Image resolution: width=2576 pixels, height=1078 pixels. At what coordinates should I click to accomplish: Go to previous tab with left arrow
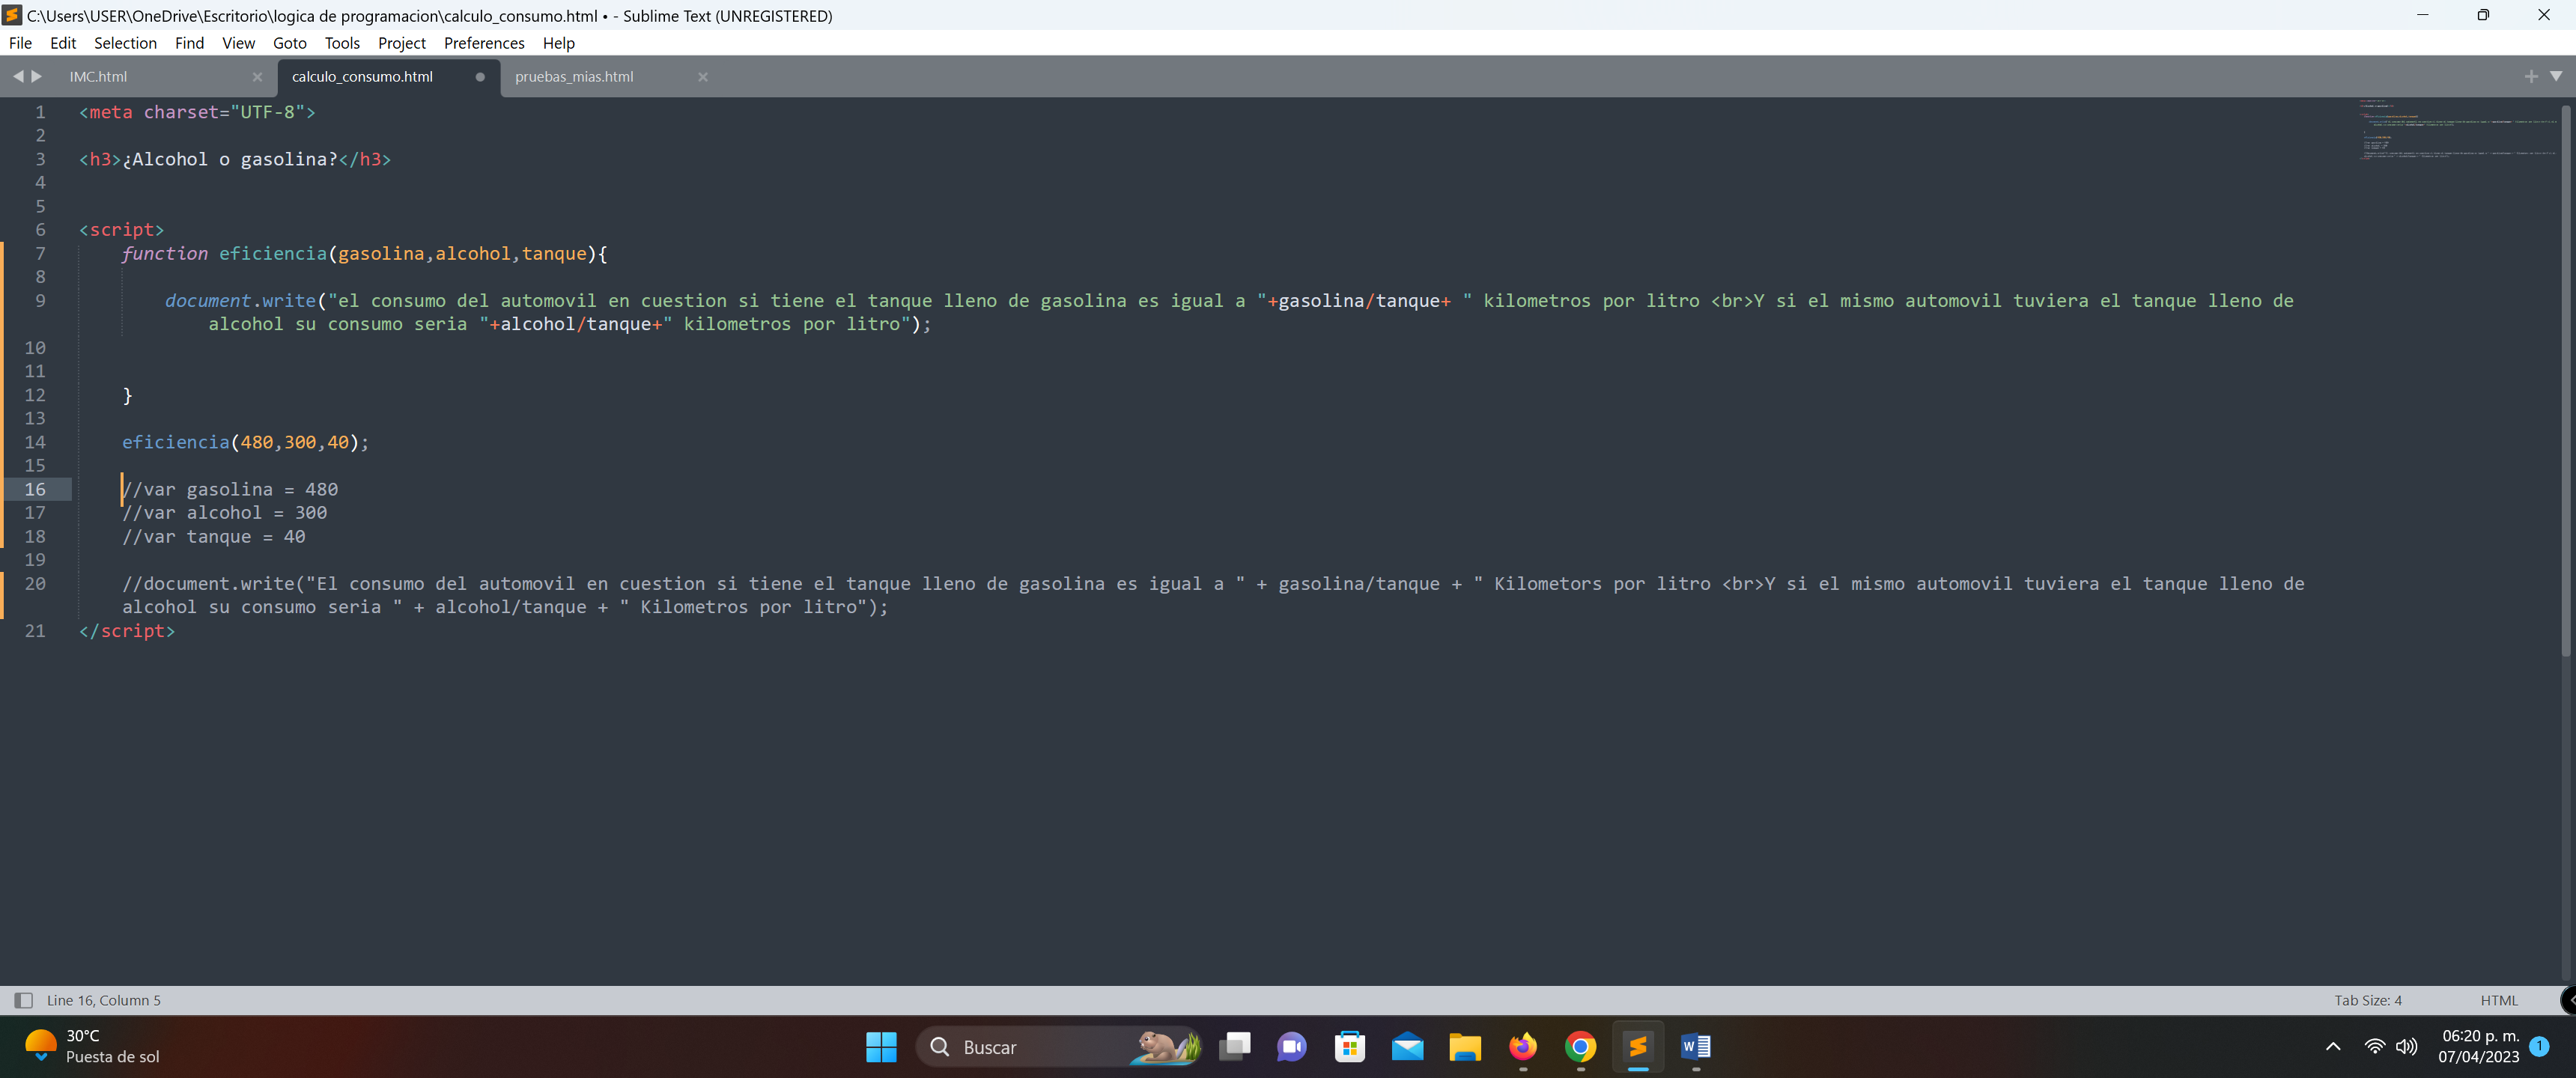tap(18, 76)
